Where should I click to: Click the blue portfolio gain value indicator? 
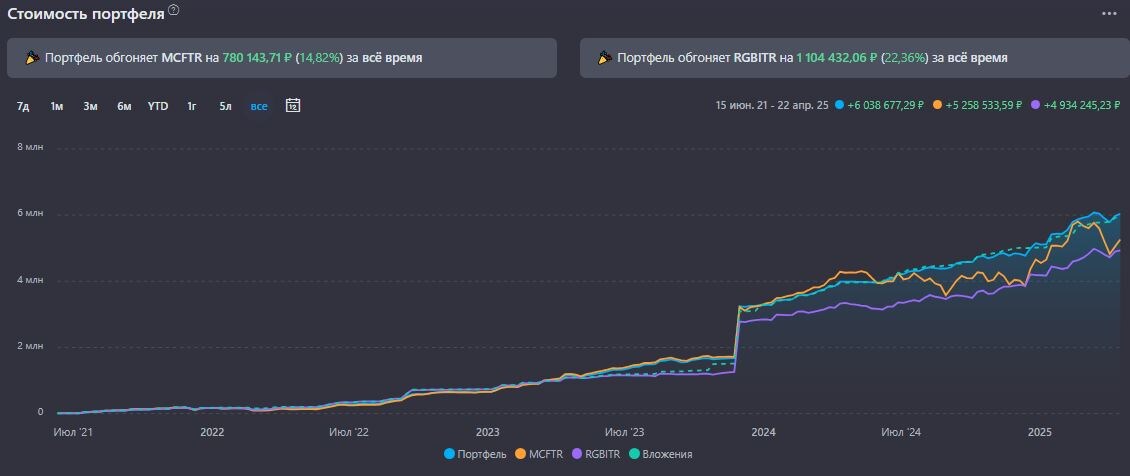click(879, 105)
